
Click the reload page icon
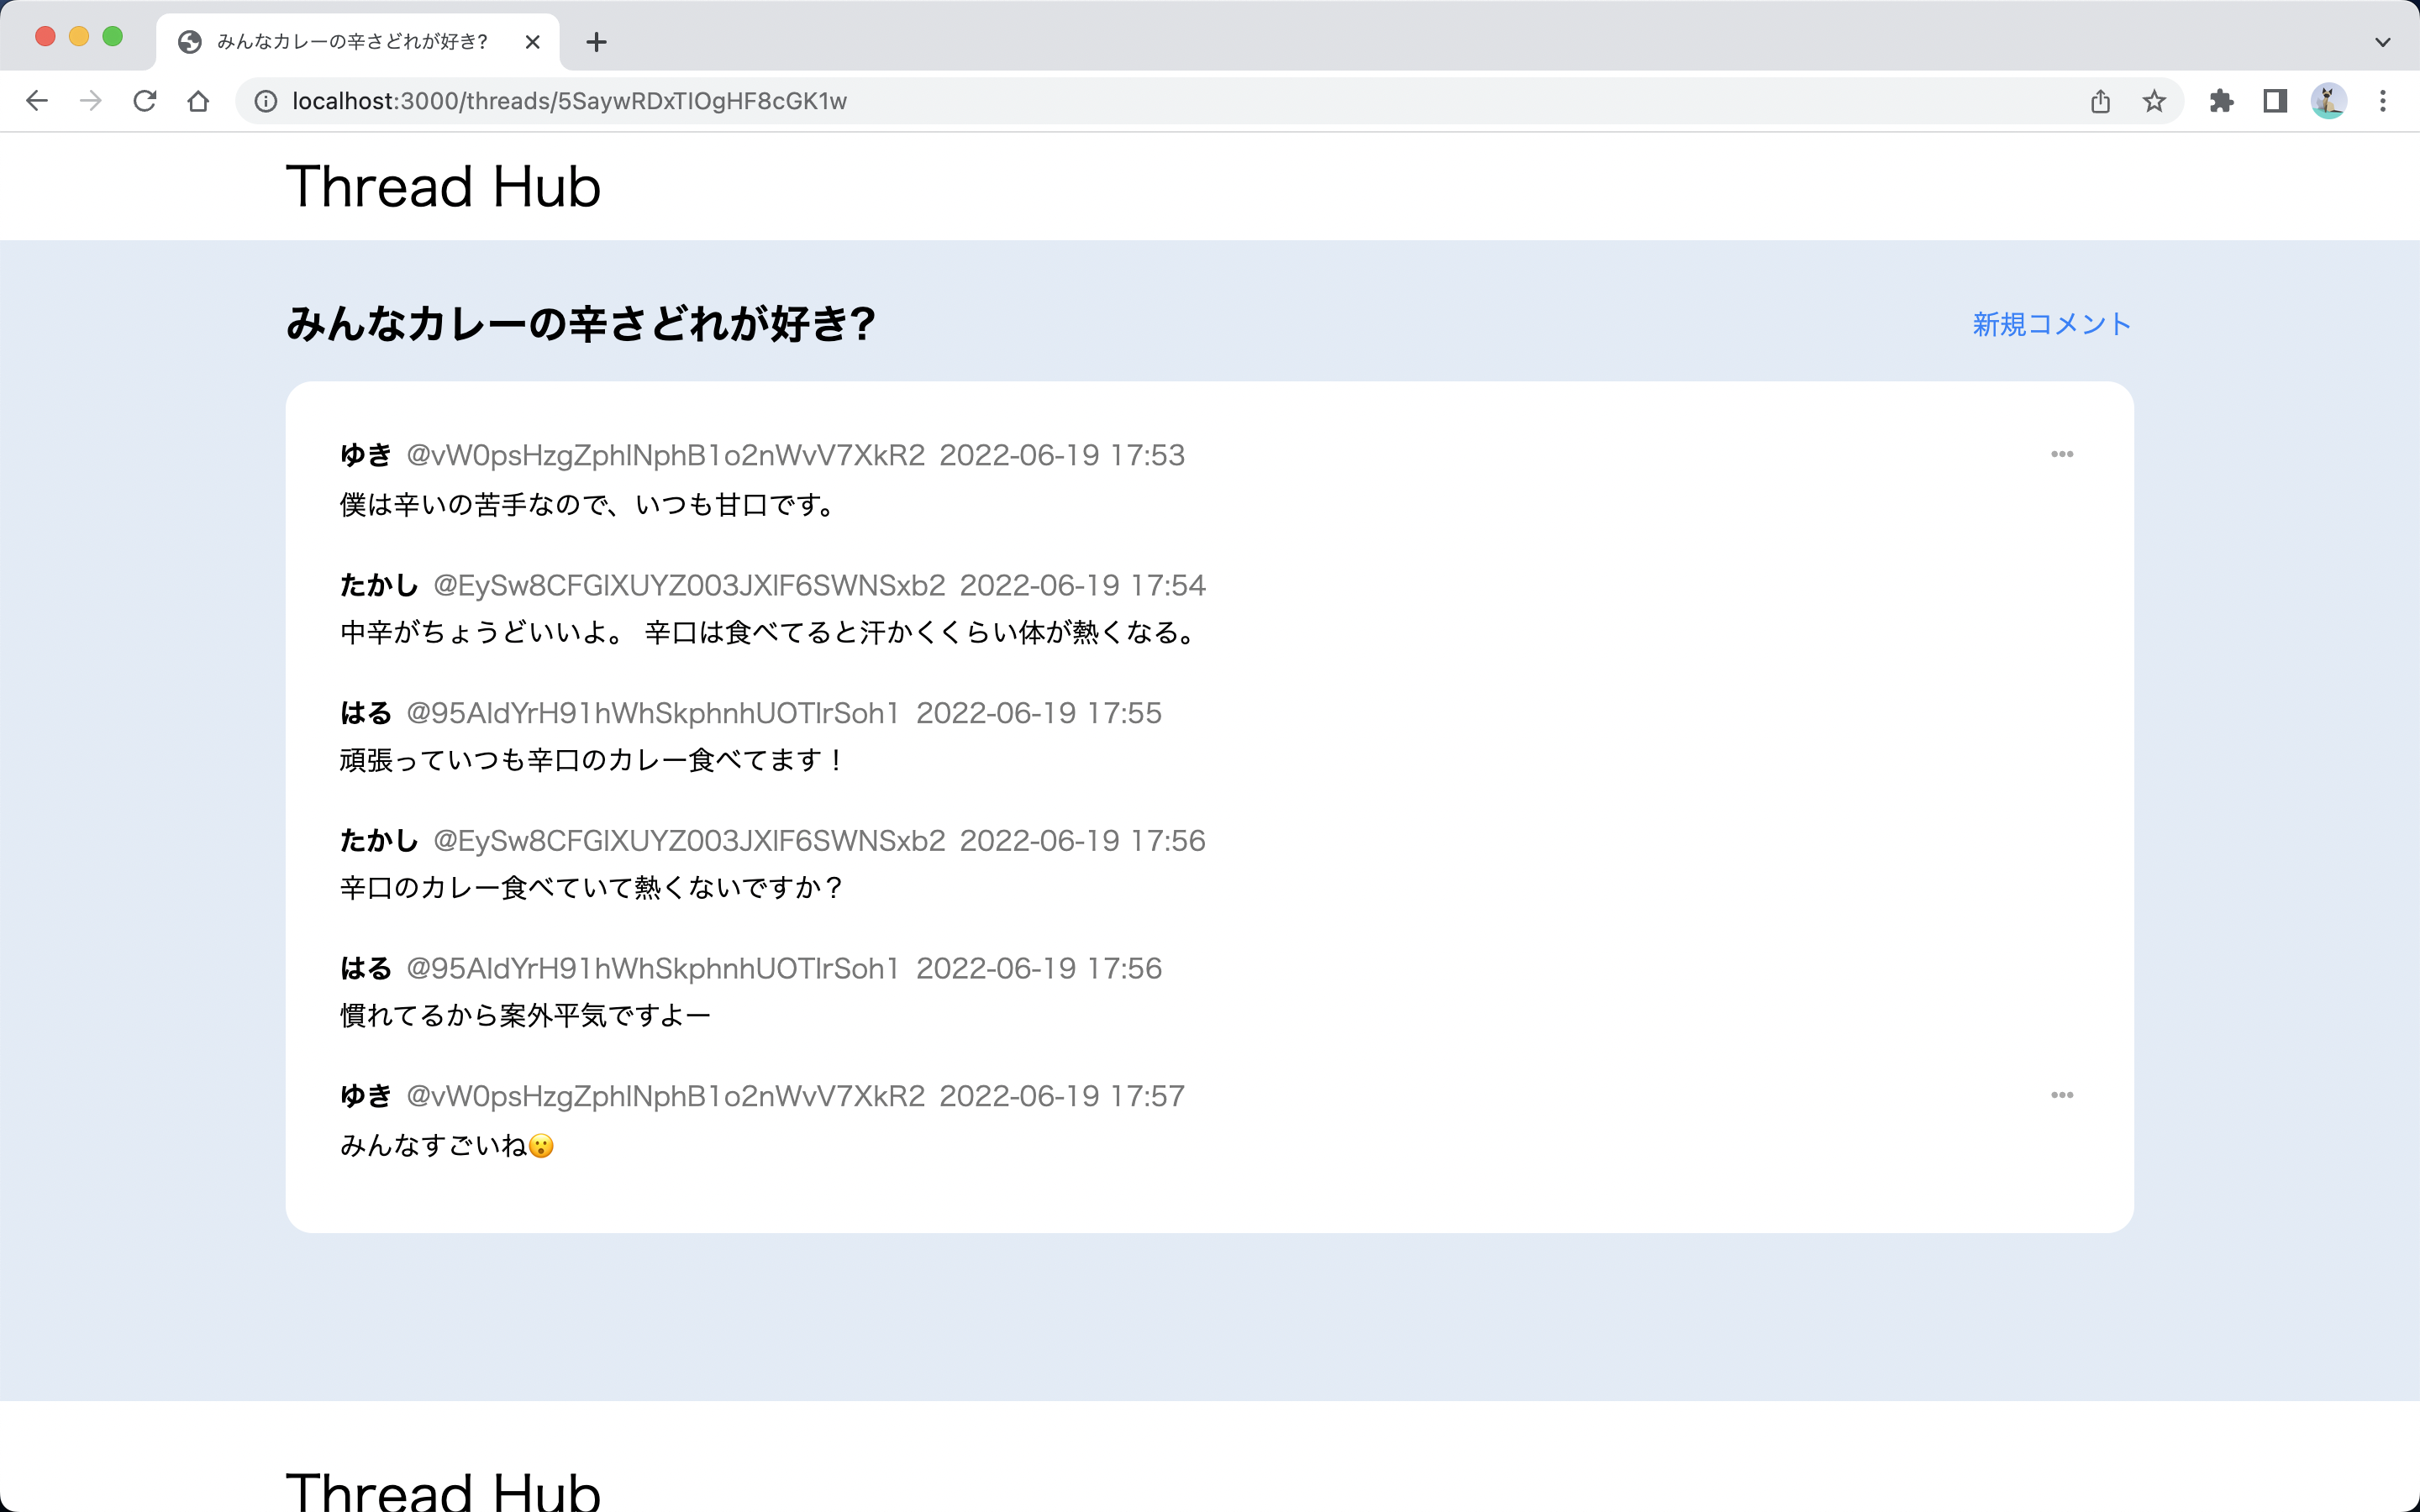coord(145,100)
